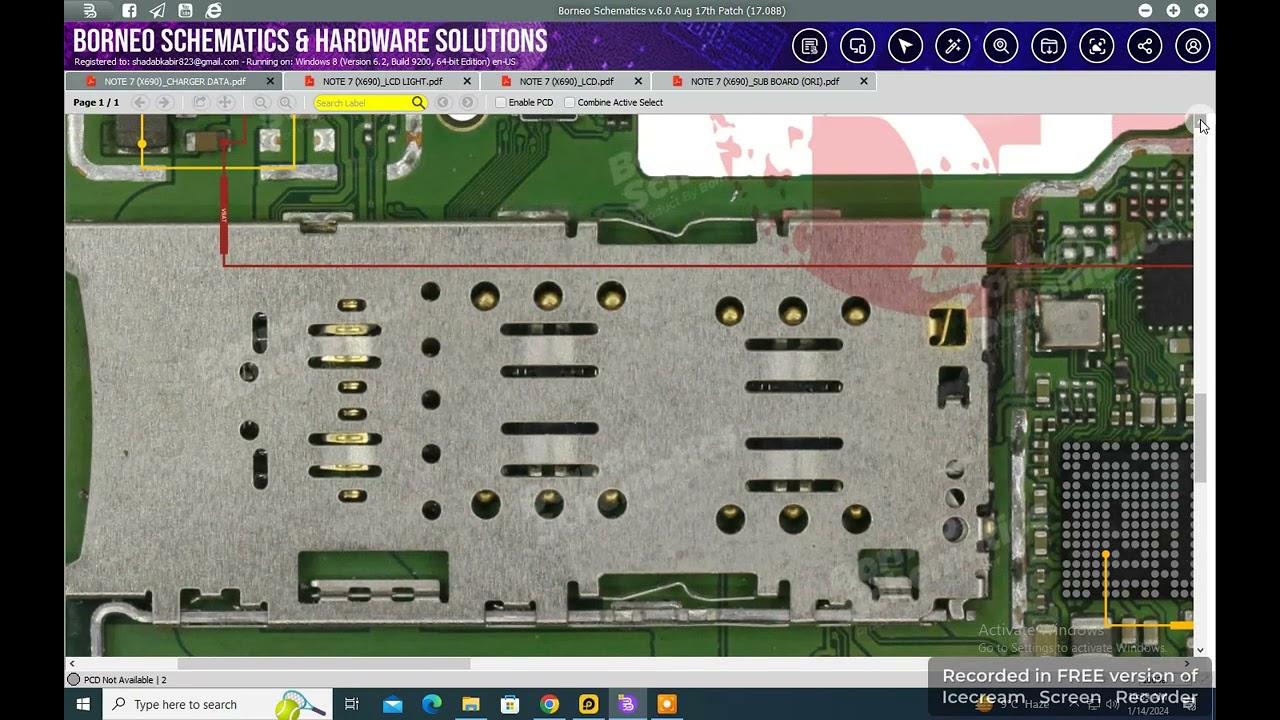This screenshot has width=1280, height=720.
Task: Go to next page arrow
Action: [x=165, y=102]
